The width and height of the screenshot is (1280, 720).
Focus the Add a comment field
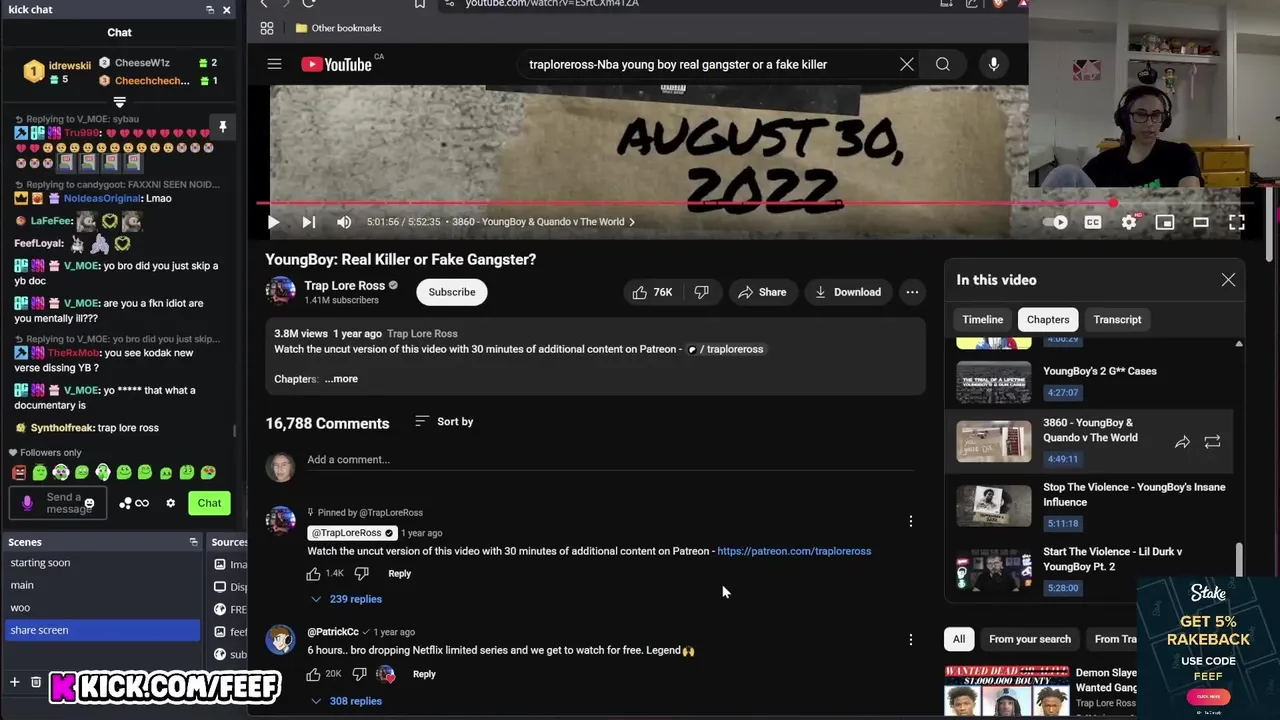click(610, 460)
